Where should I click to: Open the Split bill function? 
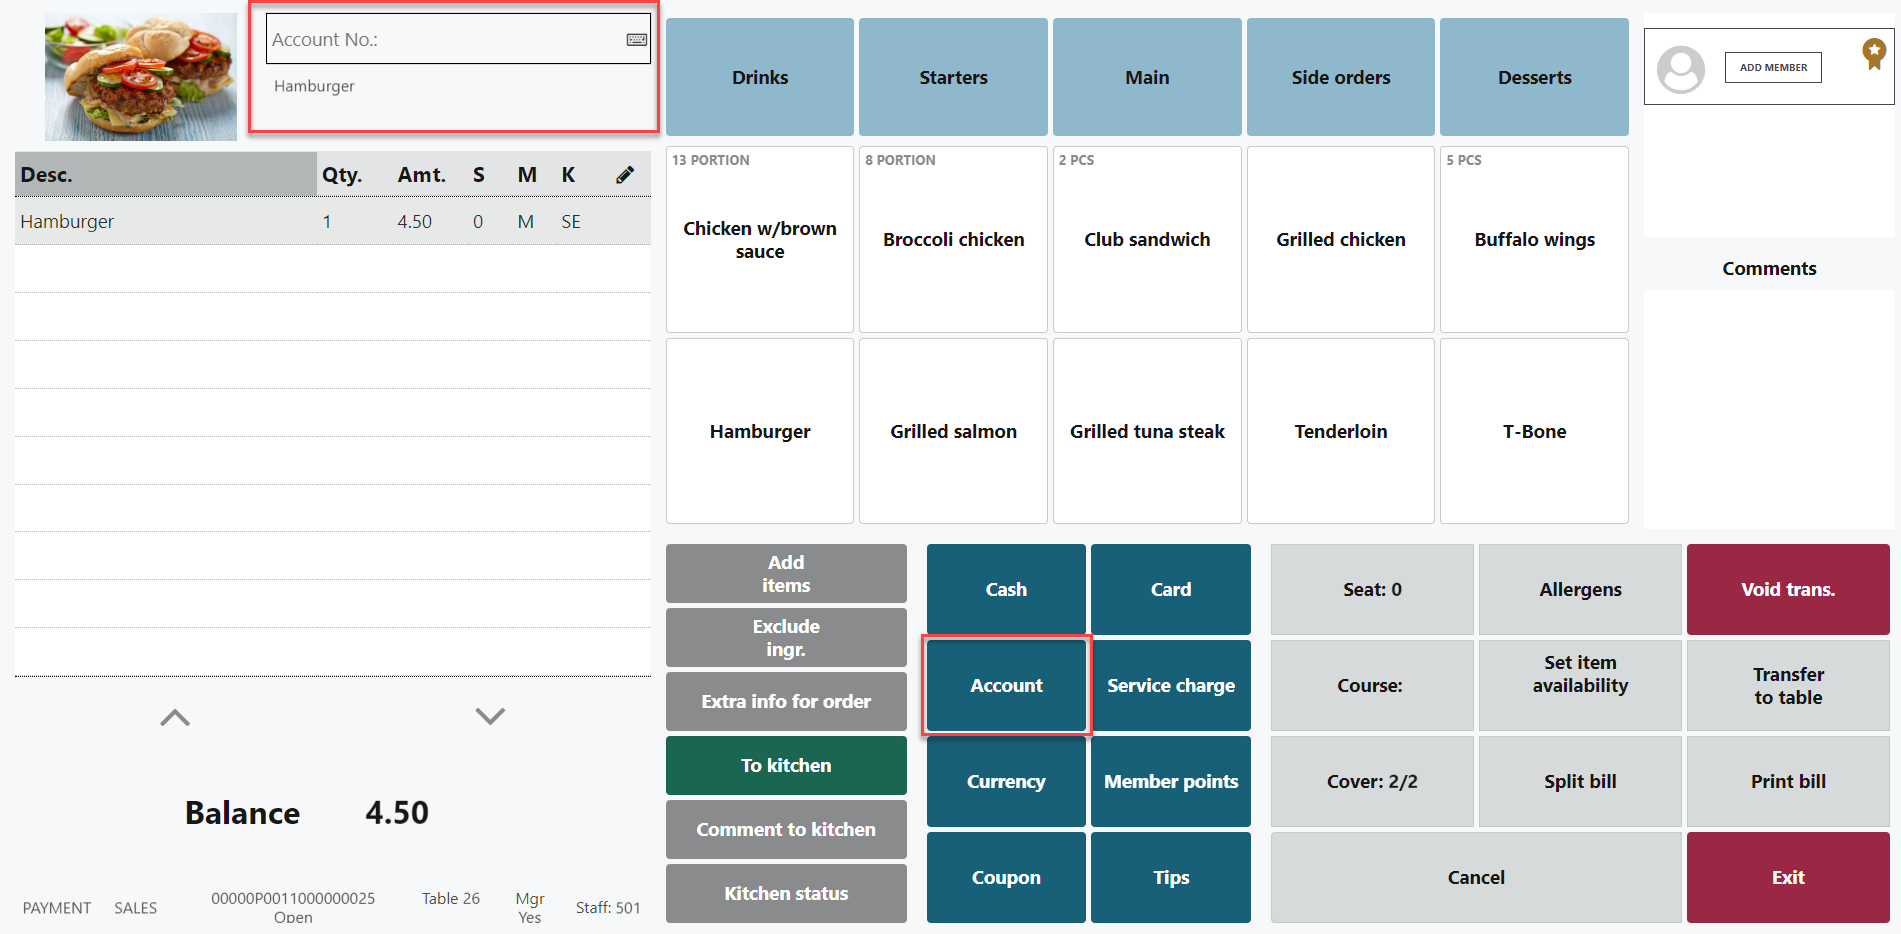1579,781
